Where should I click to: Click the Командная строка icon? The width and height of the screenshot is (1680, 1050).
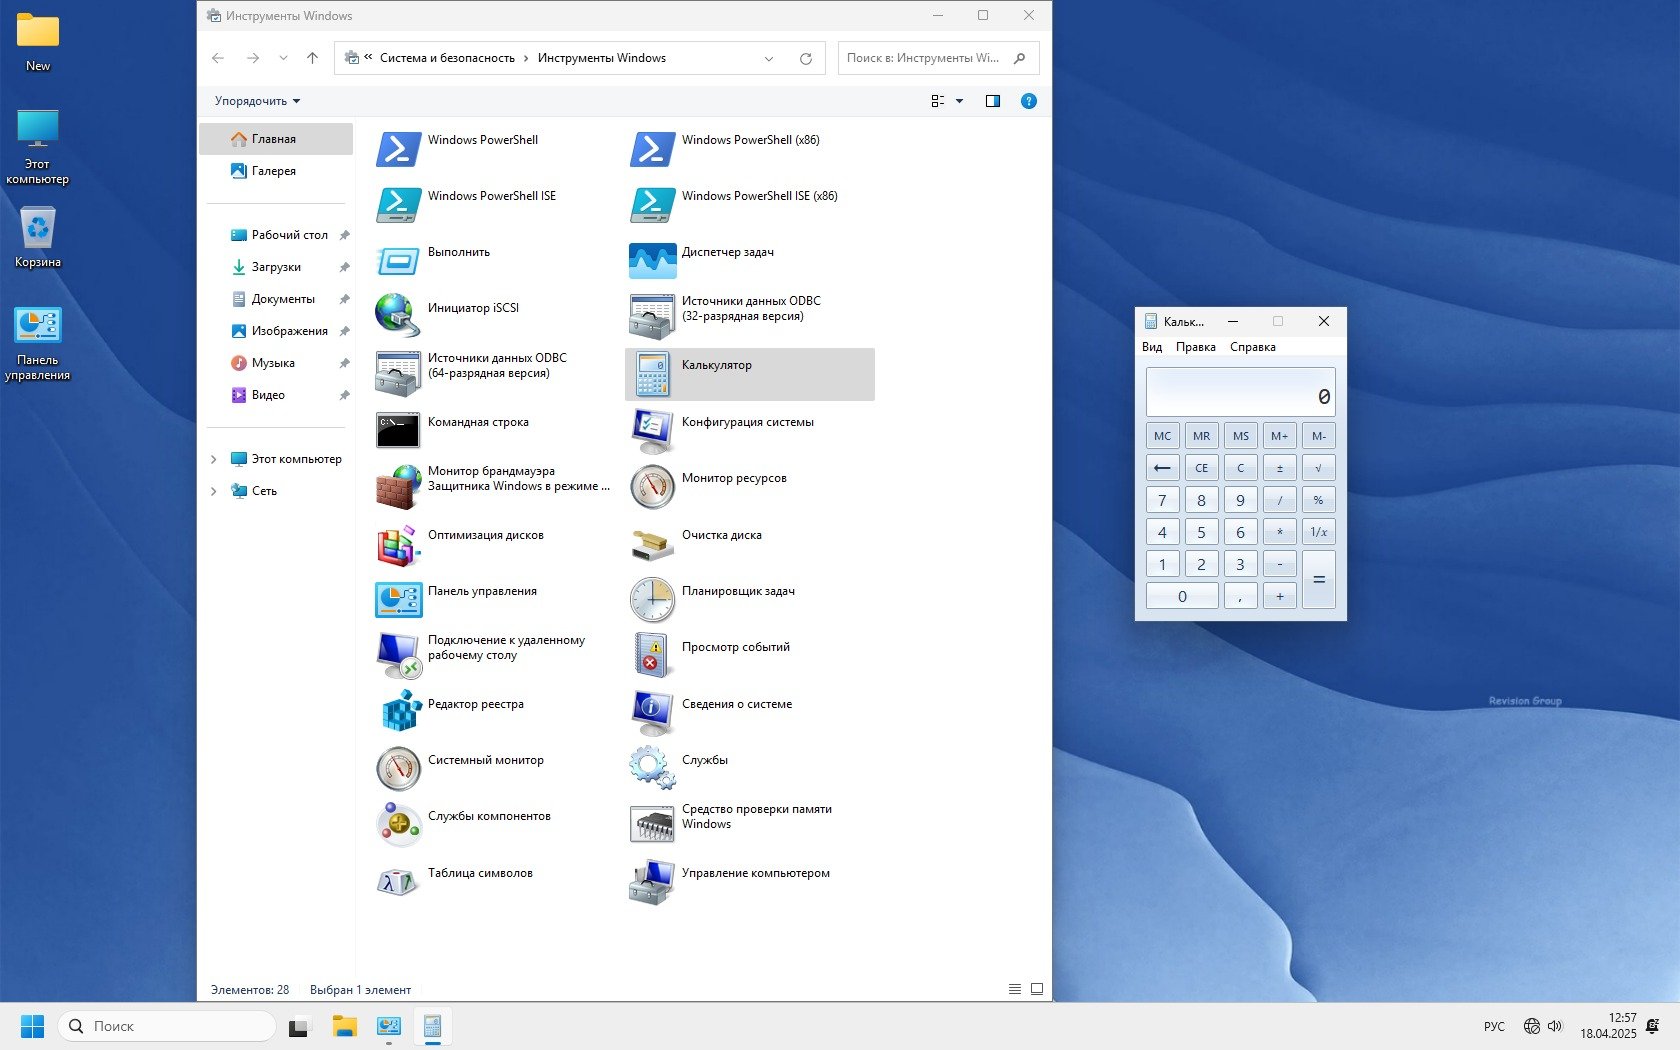click(398, 430)
